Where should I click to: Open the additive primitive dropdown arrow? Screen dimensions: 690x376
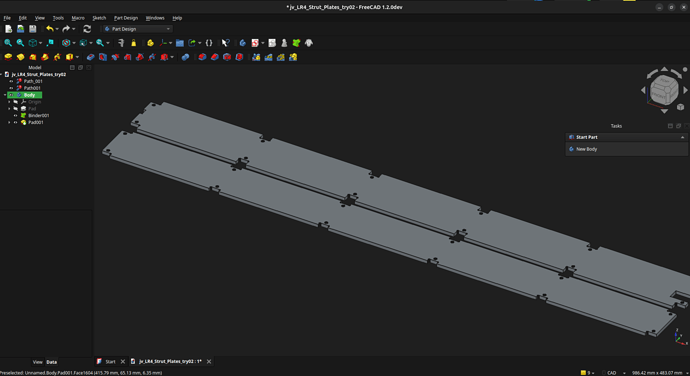(x=77, y=57)
